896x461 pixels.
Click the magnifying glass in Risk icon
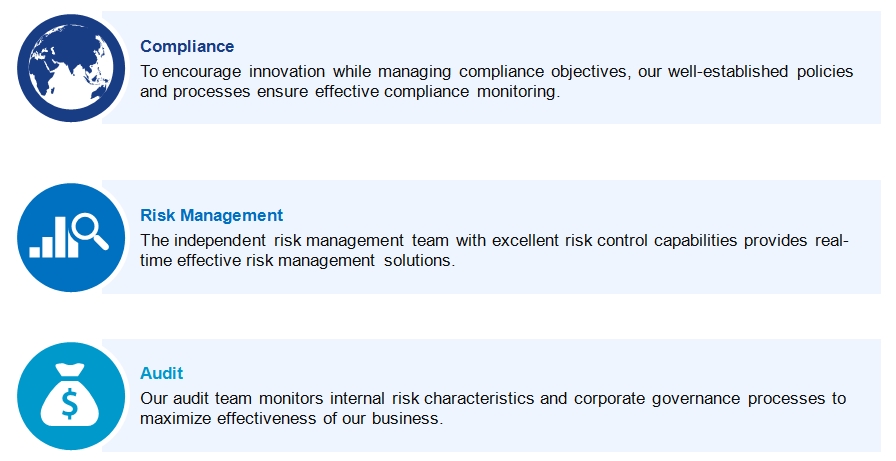click(90, 231)
